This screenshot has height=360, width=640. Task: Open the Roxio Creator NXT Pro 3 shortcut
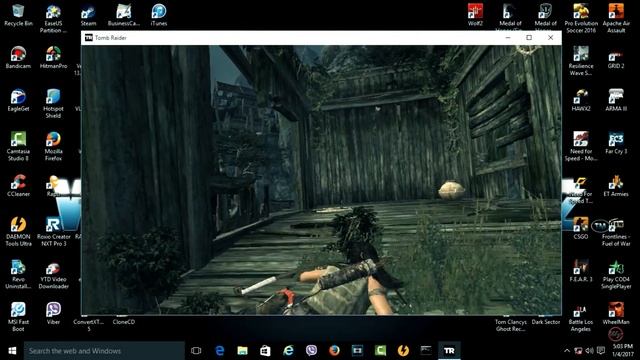tap(53, 232)
